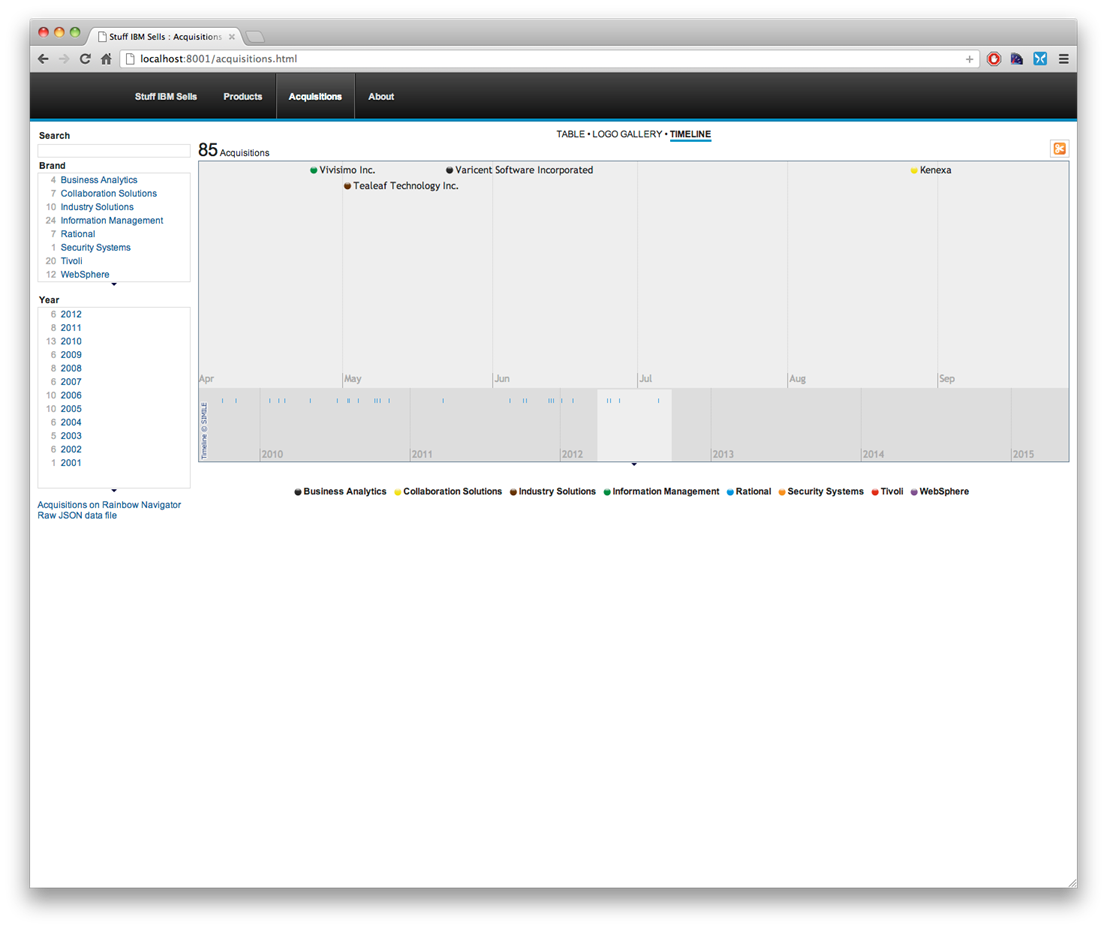Expand the Year facet list arrow
1107x929 pixels.
tap(114, 490)
